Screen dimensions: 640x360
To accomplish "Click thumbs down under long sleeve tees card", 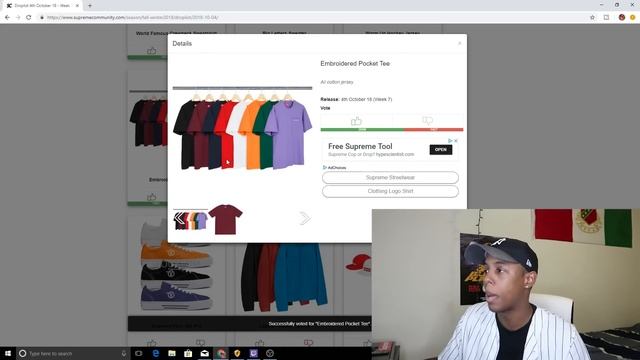I will pyautogui.click(x=309, y=343).
